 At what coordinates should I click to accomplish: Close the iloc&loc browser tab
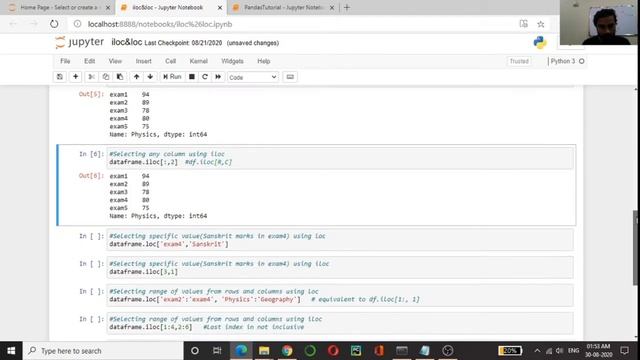(220, 8)
